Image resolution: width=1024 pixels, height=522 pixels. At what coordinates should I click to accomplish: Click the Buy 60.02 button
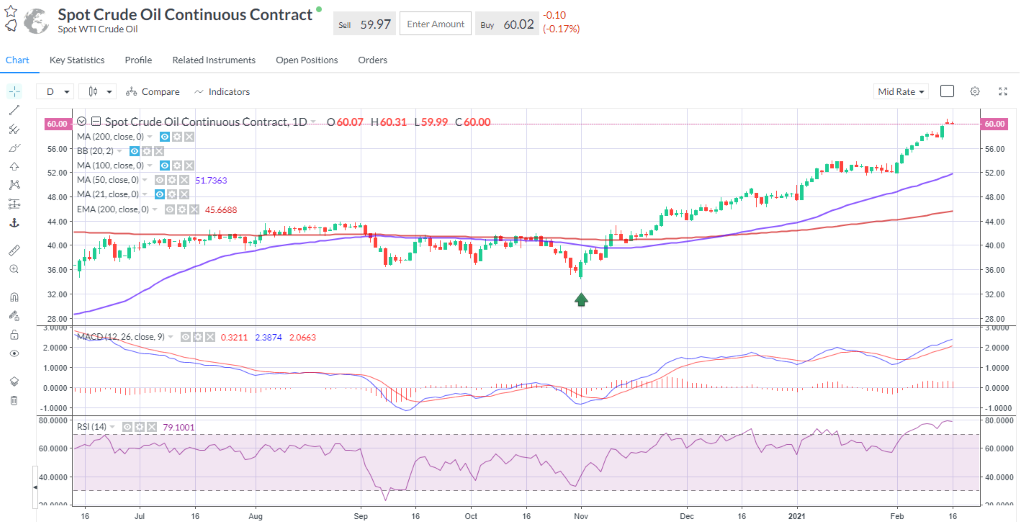click(x=507, y=24)
